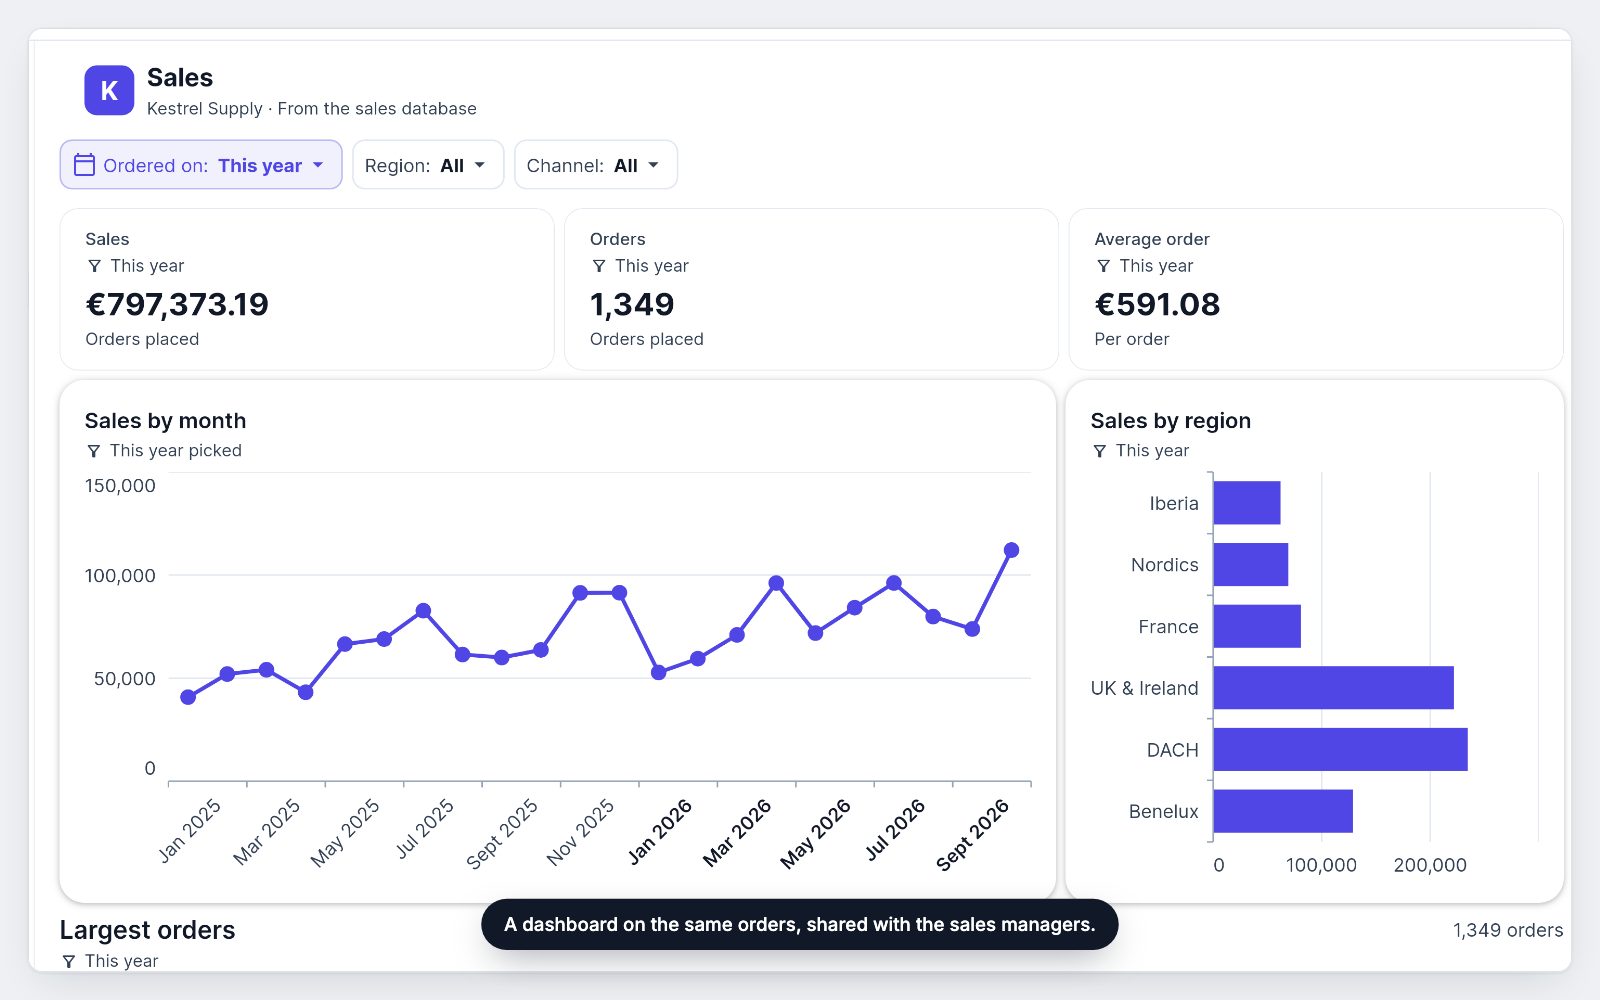Viewport: 1600px width, 1000px height.
Task: Click the Largest orders heading
Action: point(147,930)
